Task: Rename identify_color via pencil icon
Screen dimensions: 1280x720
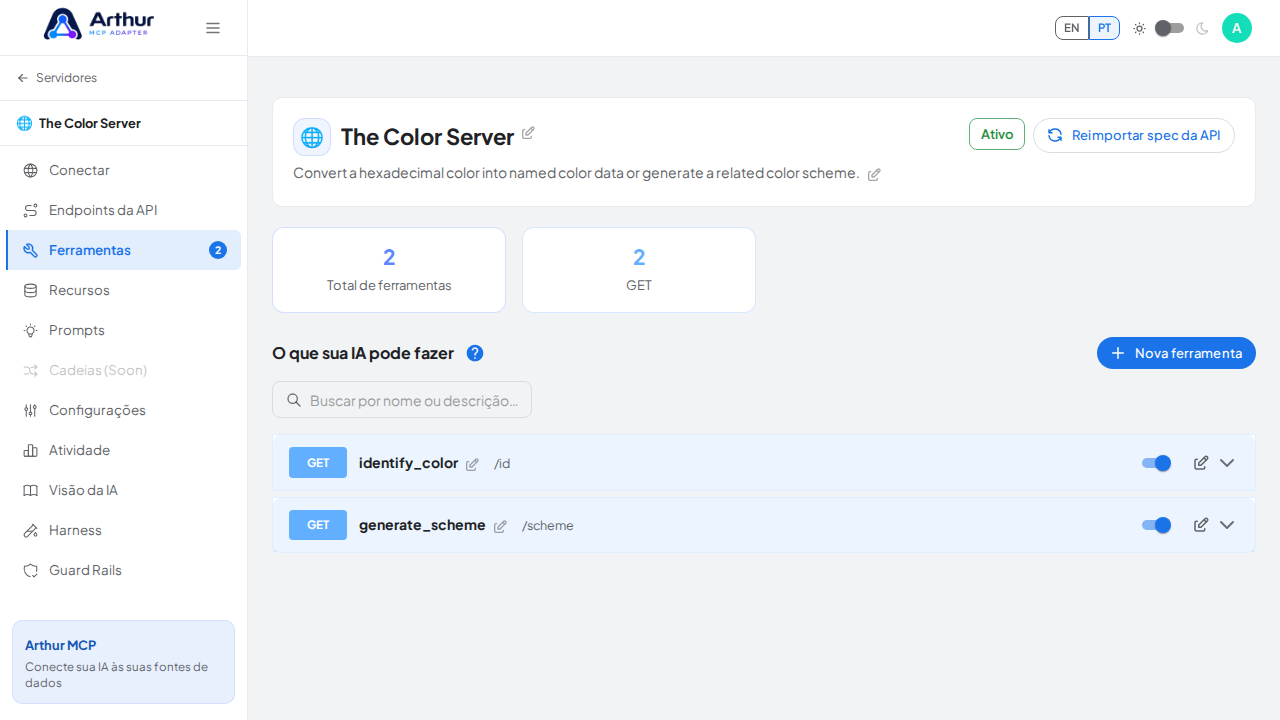Action: (472, 464)
